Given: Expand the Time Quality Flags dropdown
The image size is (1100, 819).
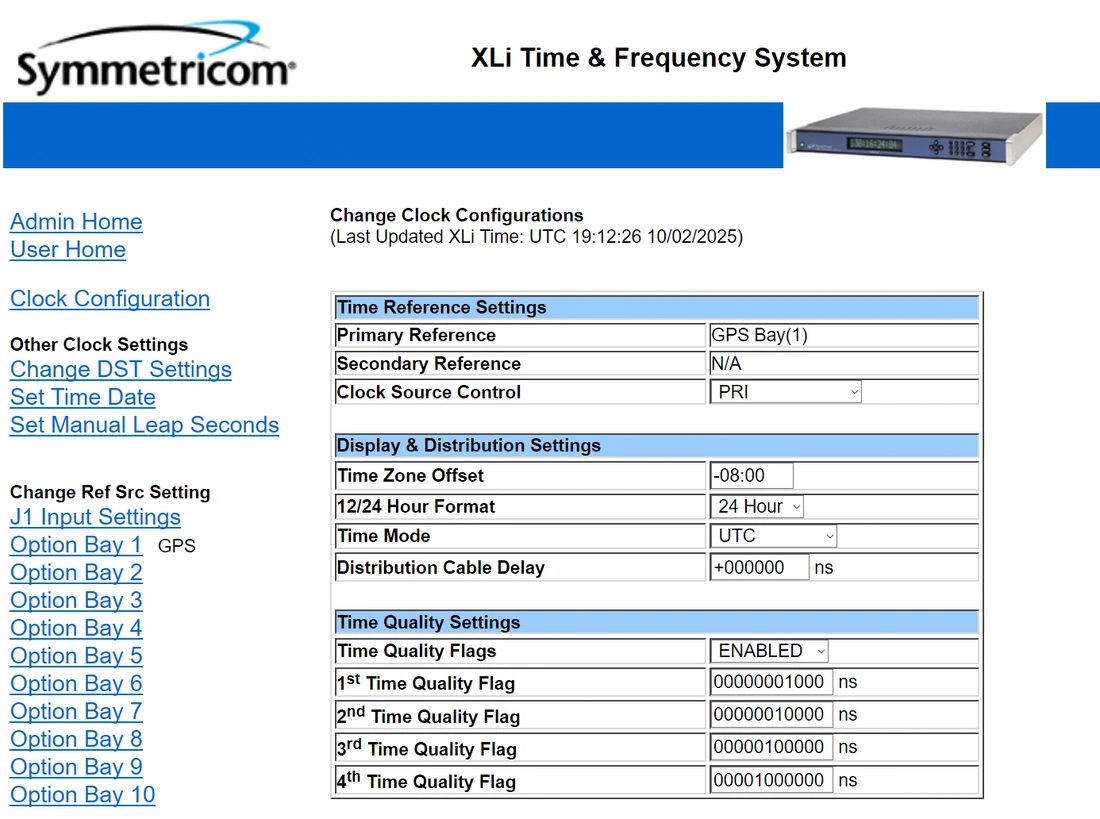Looking at the screenshot, I should coord(770,651).
